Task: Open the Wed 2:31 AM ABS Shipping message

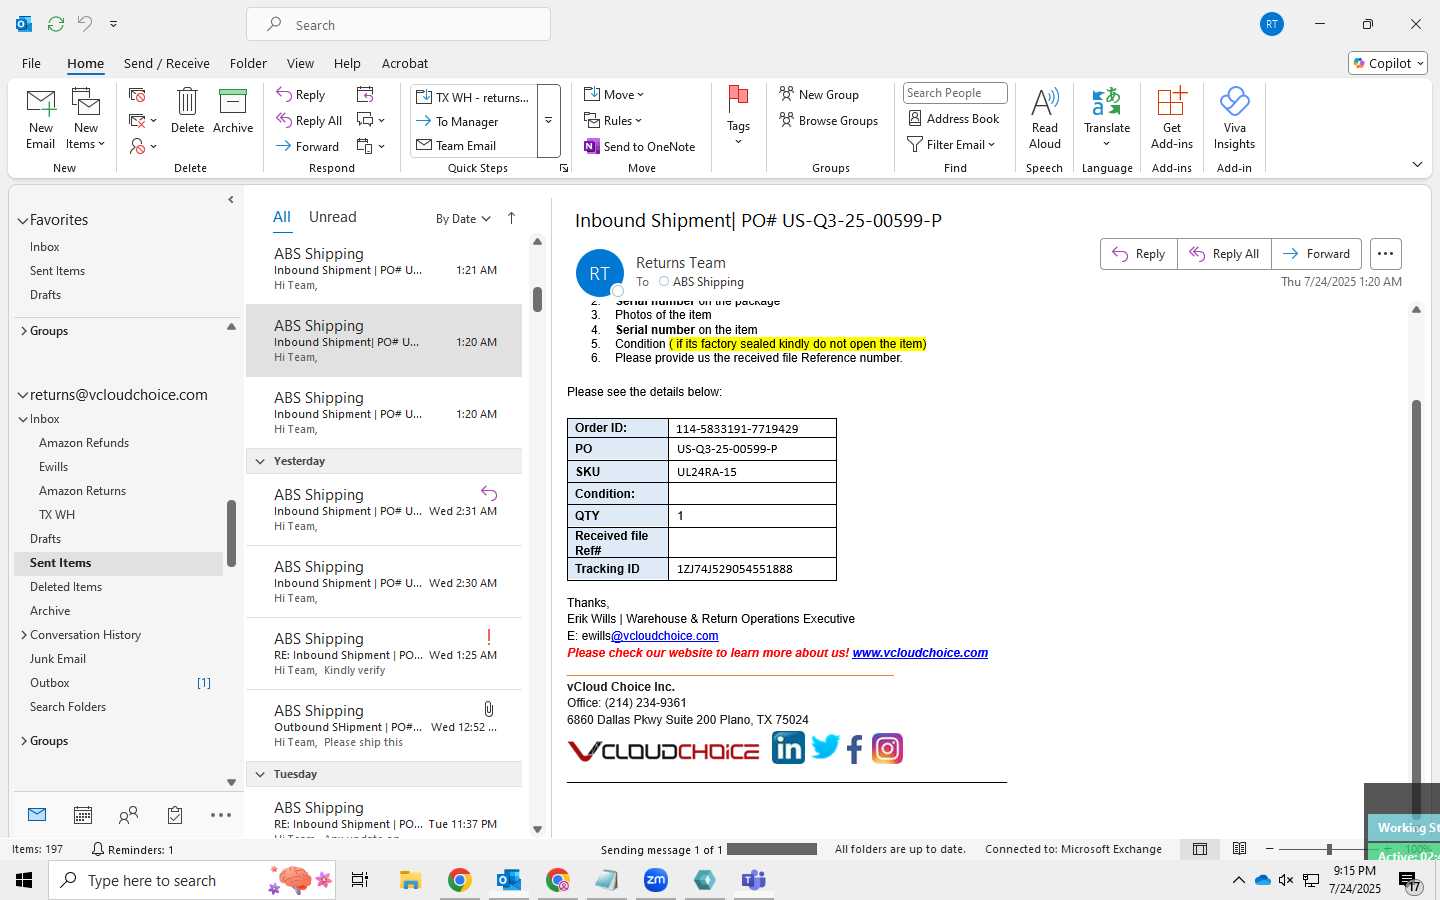Action: pyautogui.click(x=384, y=510)
